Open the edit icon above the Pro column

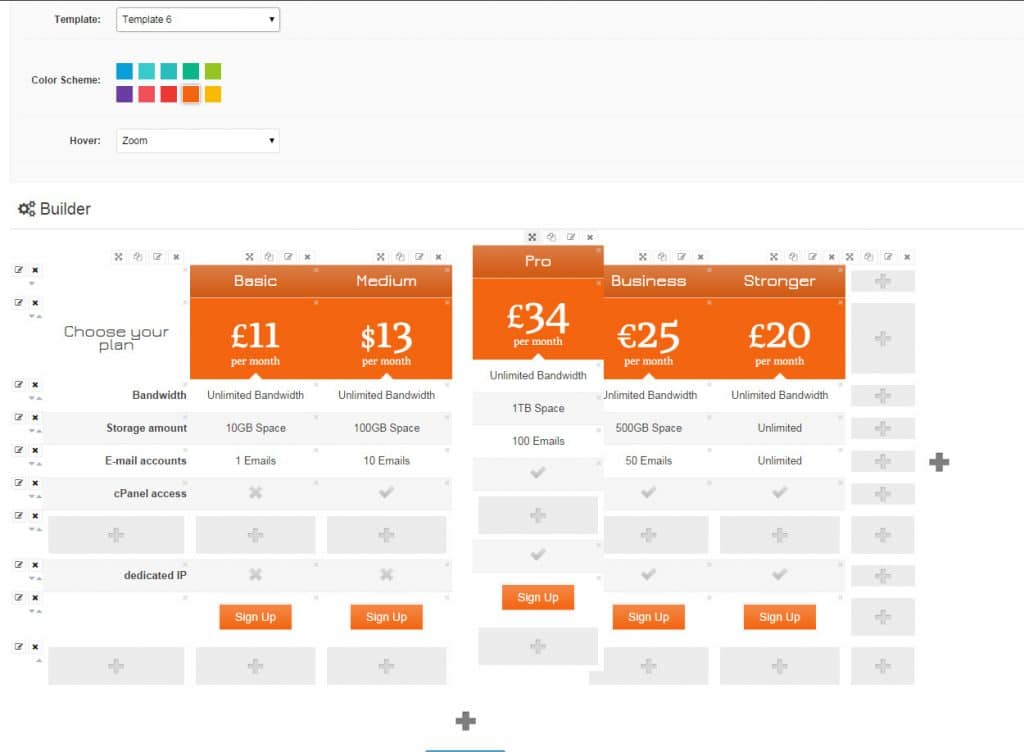[x=571, y=237]
